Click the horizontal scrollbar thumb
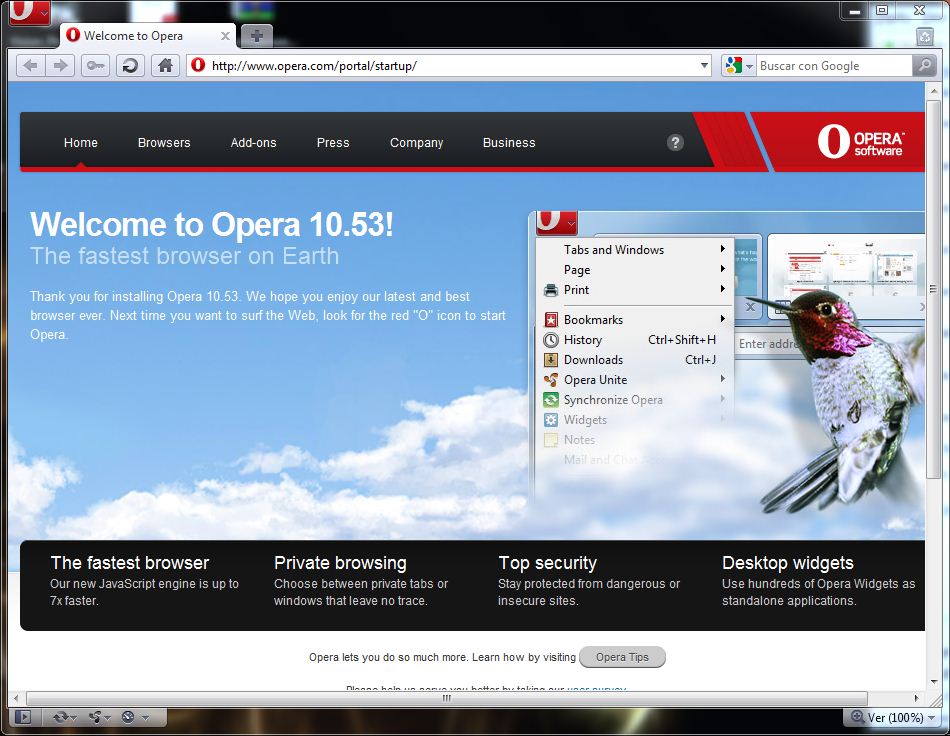The height and width of the screenshot is (736, 950). point(447,698)
